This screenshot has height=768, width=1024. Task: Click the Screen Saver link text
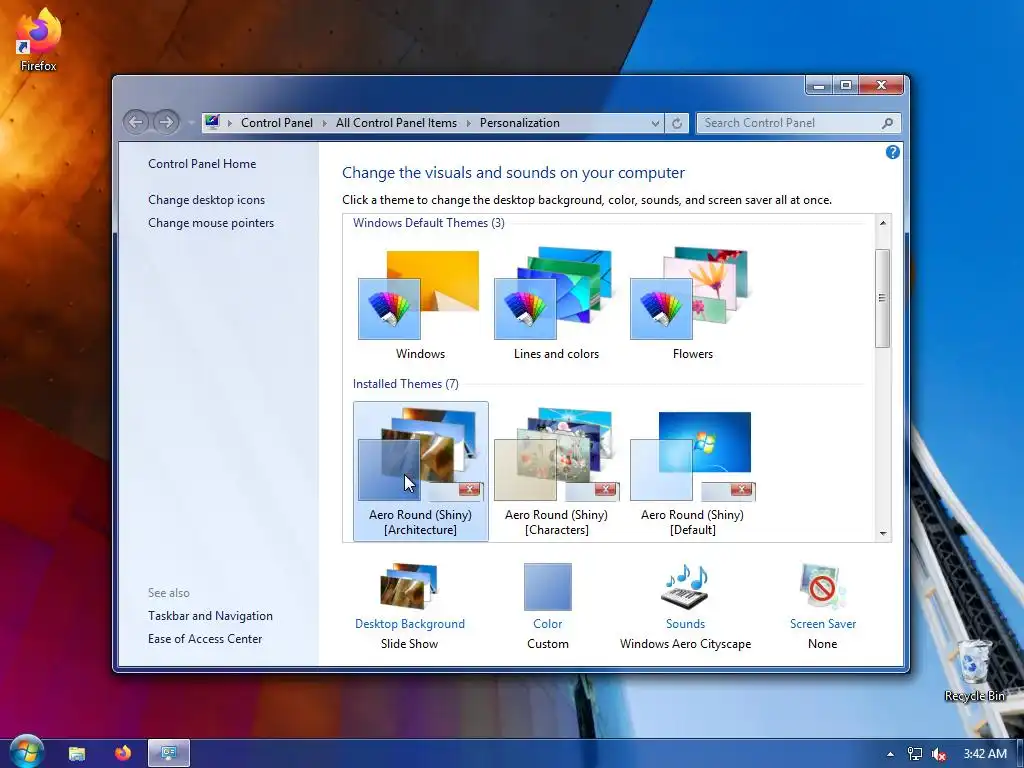pyautogui.click(x=823, y=624)
